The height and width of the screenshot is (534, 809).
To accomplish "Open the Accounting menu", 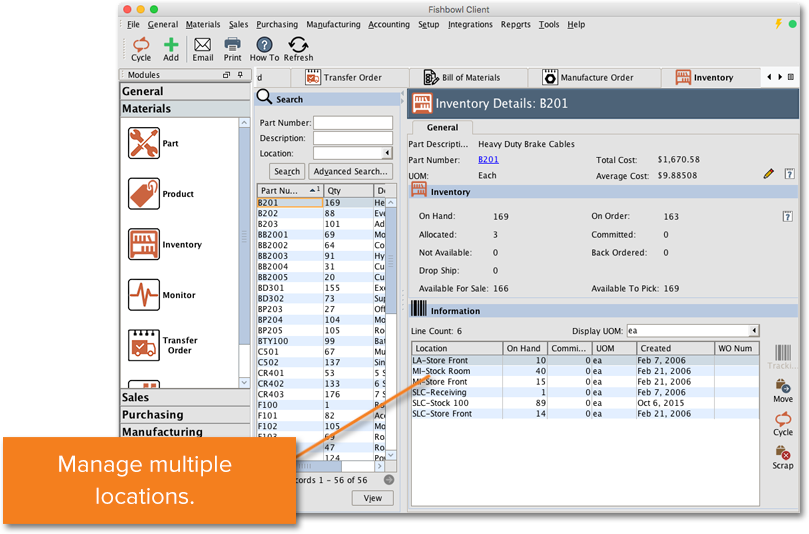I will coord(389,24).
